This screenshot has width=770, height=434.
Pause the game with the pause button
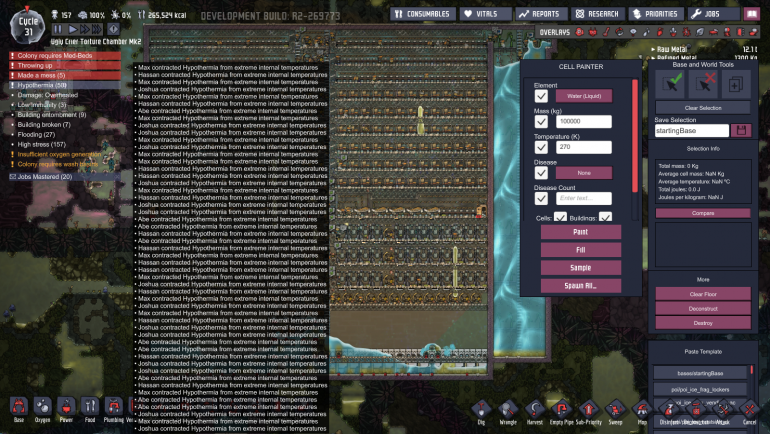[59, 30]
